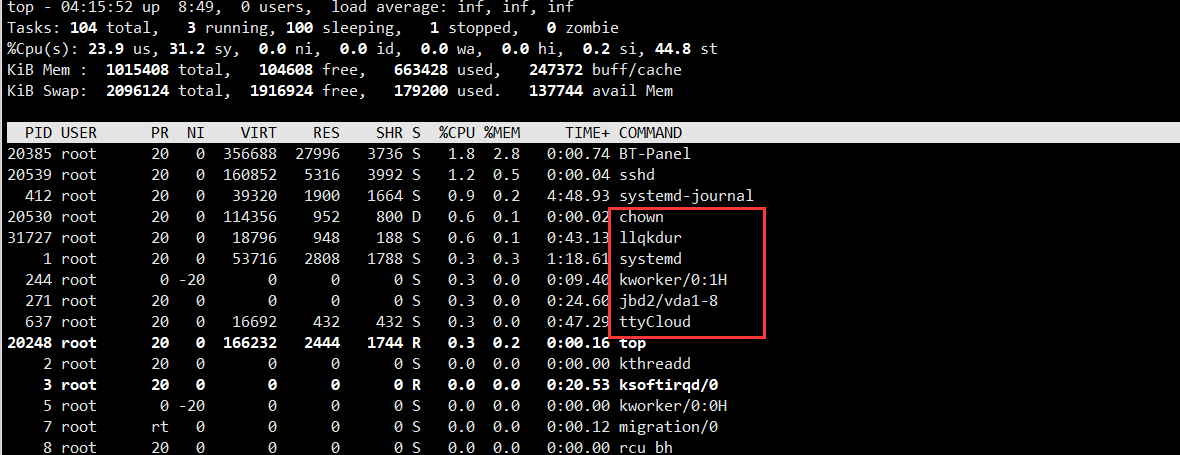
Task: Click the 1:18.61 time for systemd
Action: [579, 259]
